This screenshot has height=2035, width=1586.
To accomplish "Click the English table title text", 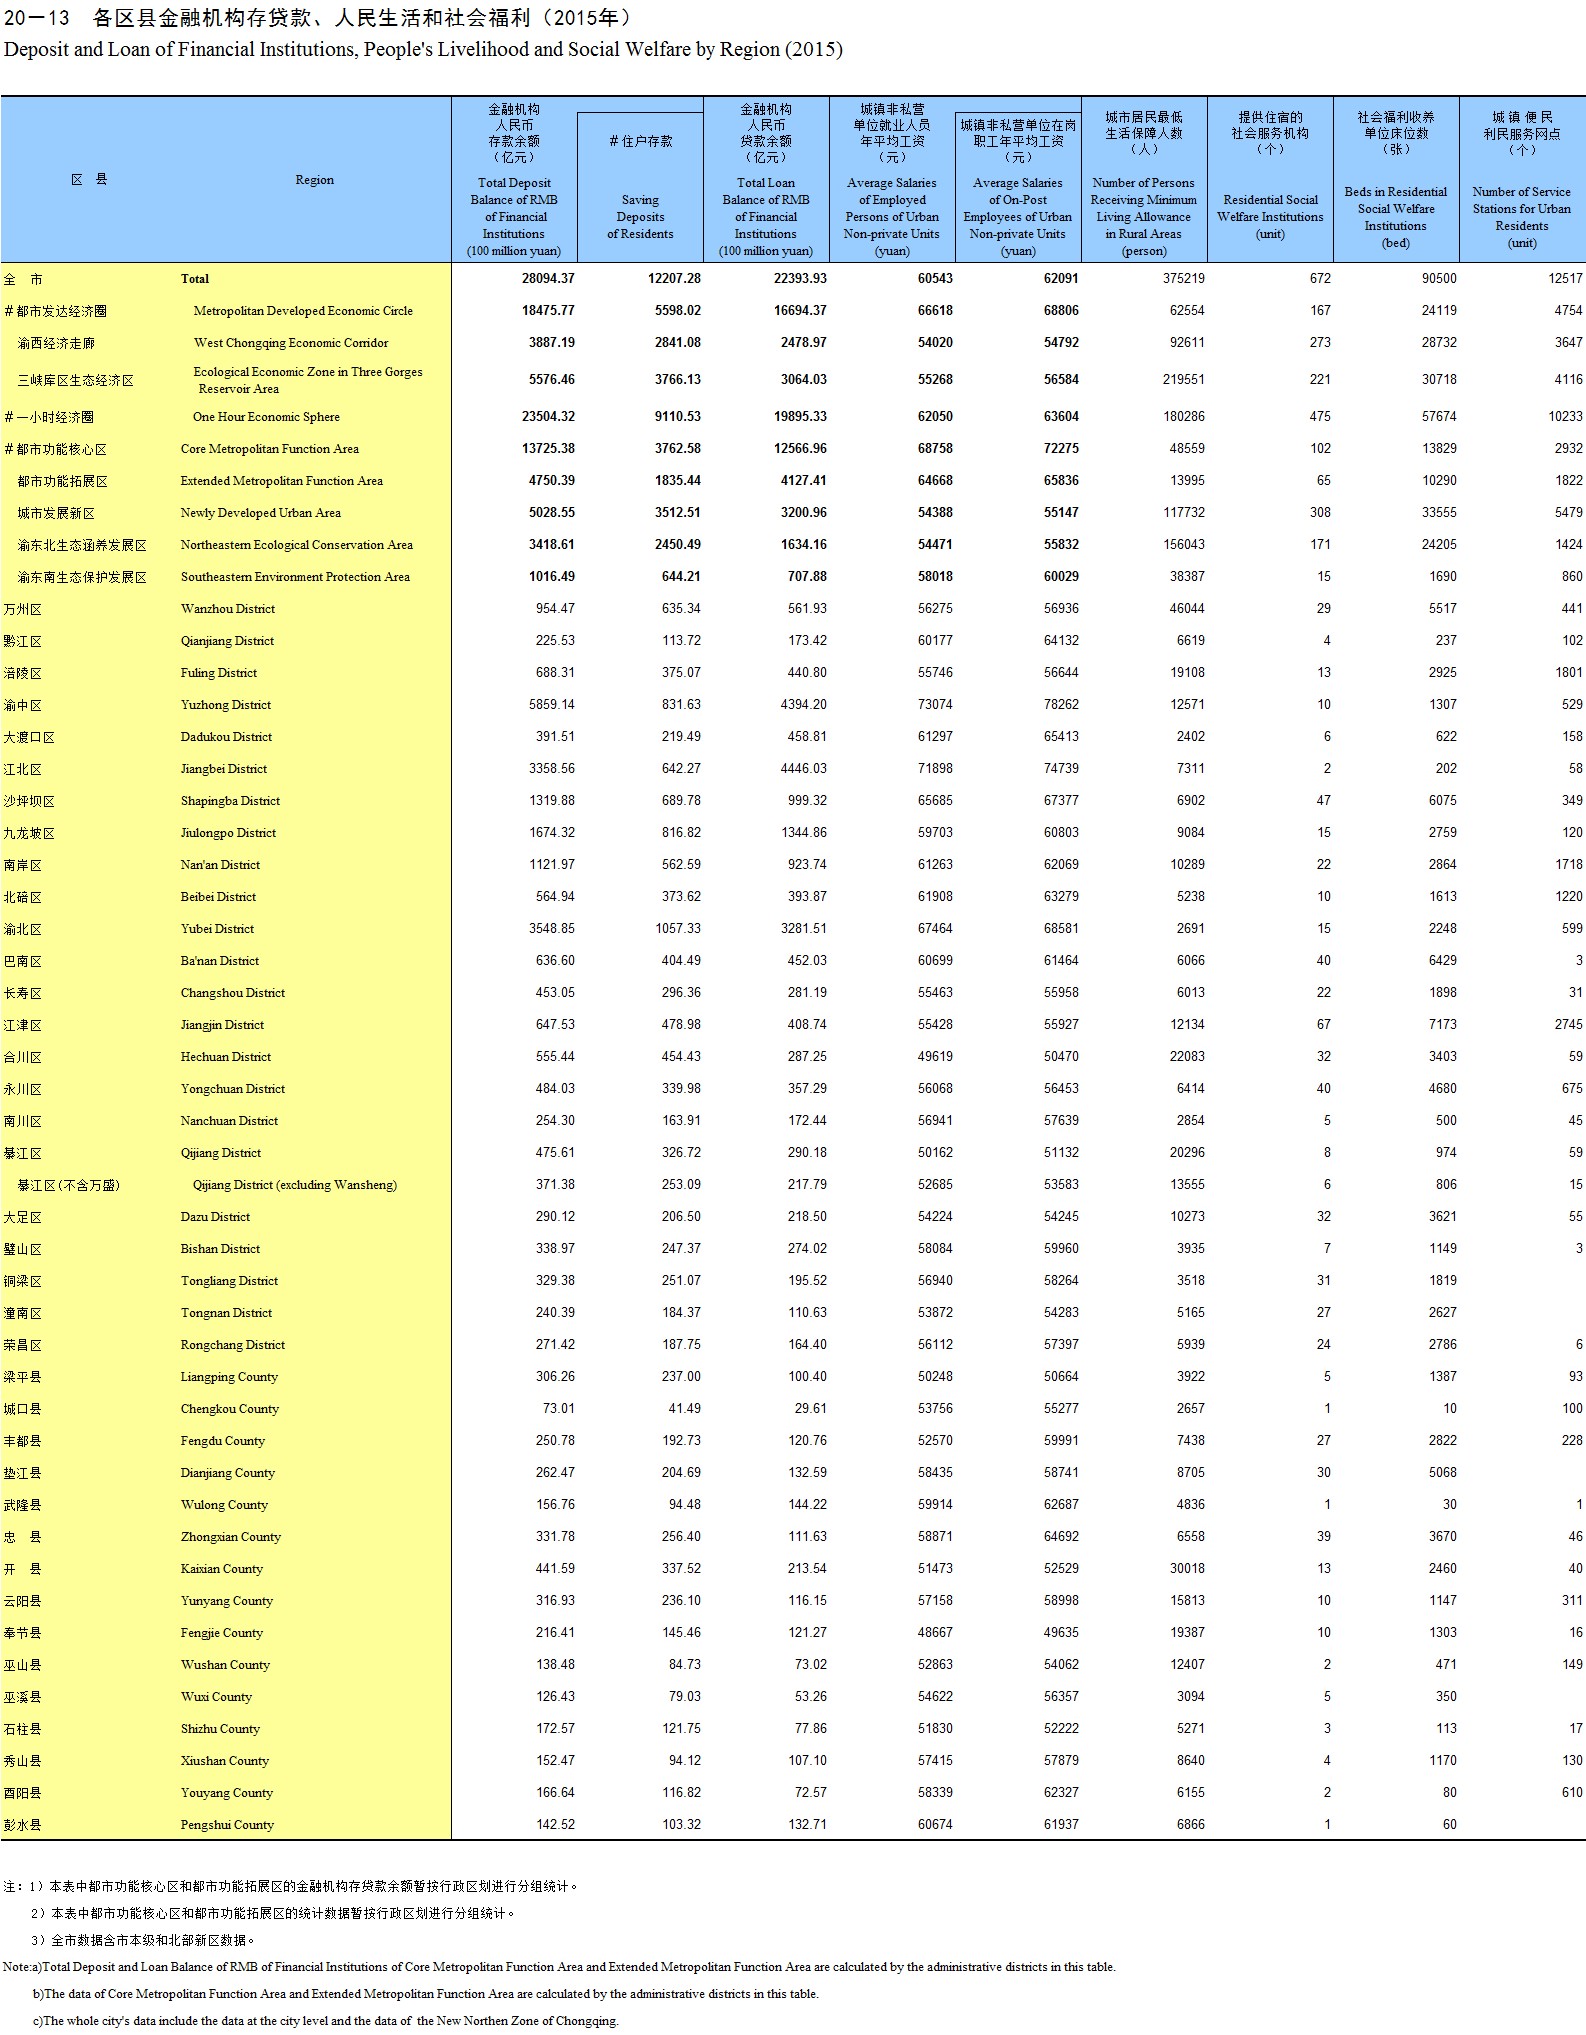I will pos(423,50).
